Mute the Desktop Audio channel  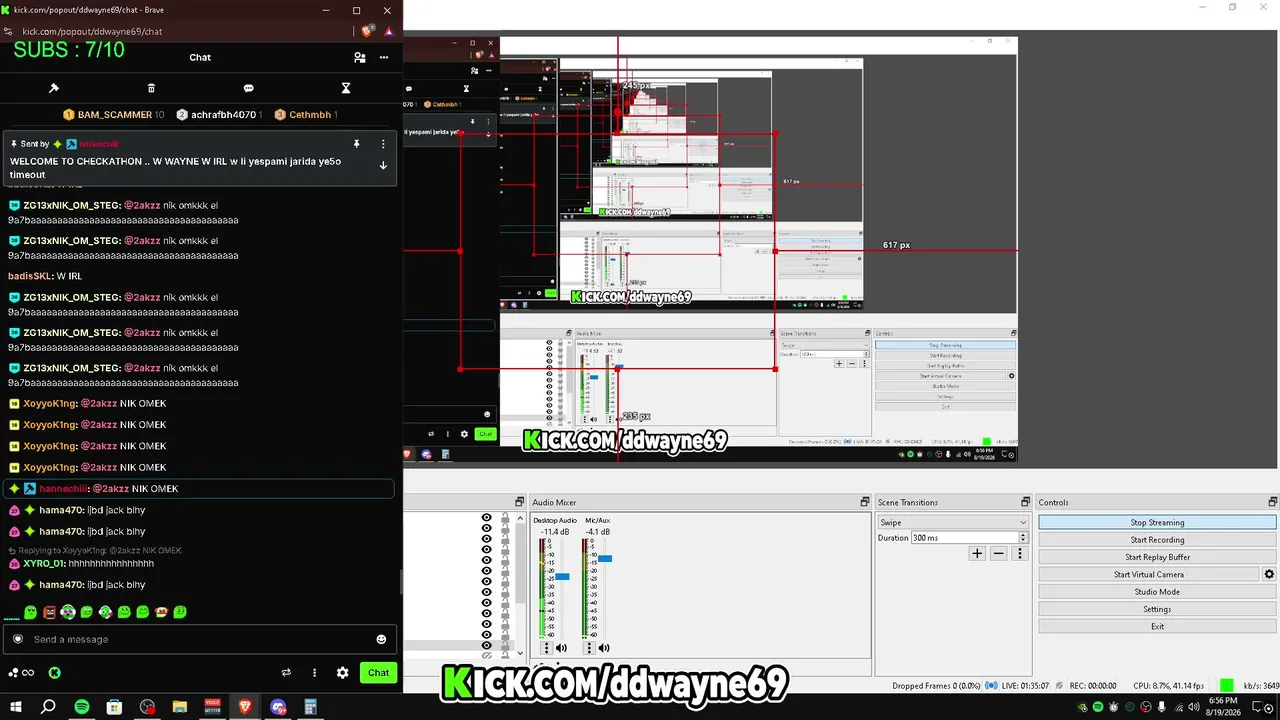561,648
